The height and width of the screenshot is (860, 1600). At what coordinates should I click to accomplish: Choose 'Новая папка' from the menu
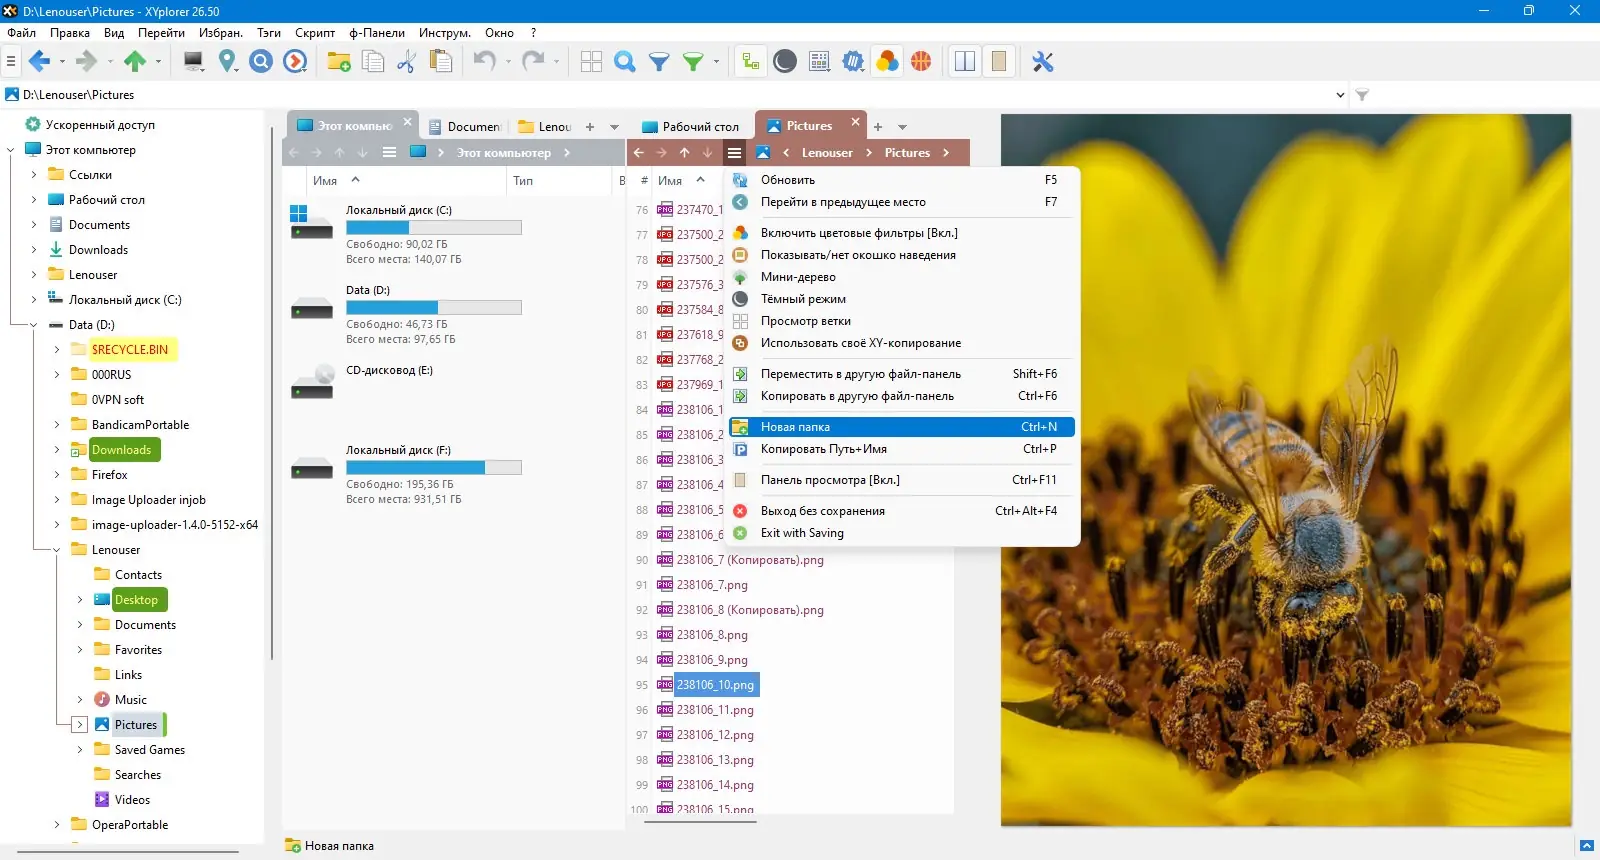[x=902, y=427]
